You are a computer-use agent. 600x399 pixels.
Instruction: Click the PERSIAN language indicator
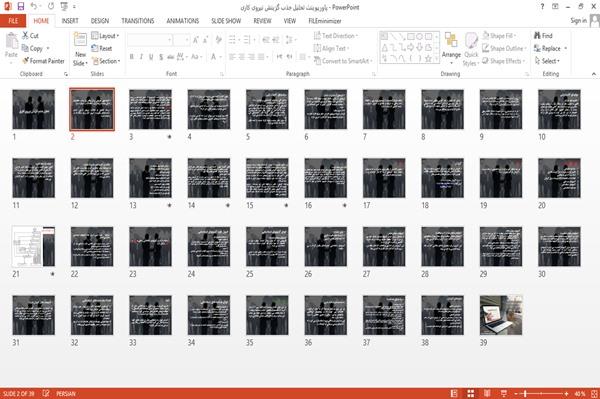click(x=66, y=394)
